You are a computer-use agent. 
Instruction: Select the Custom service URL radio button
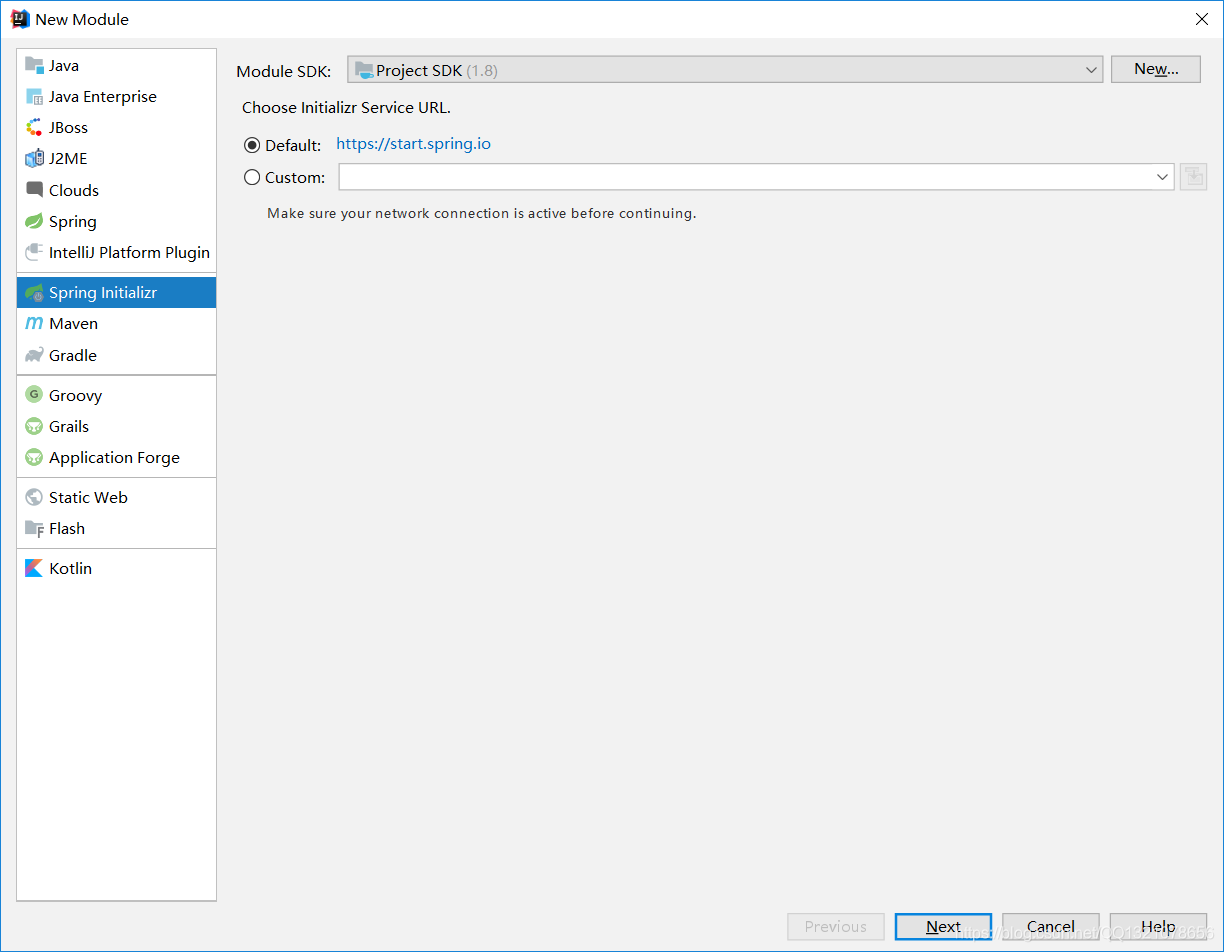click(252, 177)
